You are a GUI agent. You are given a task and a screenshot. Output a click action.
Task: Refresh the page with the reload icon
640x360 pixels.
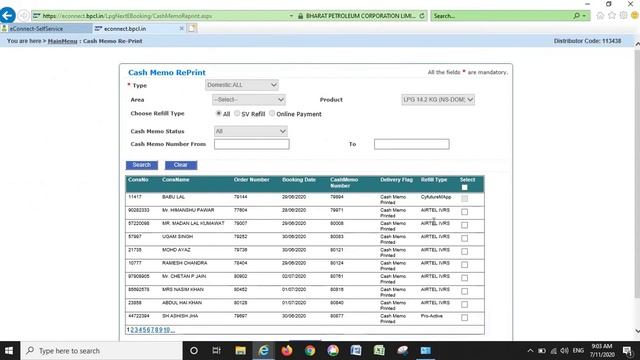pos(422,16)
